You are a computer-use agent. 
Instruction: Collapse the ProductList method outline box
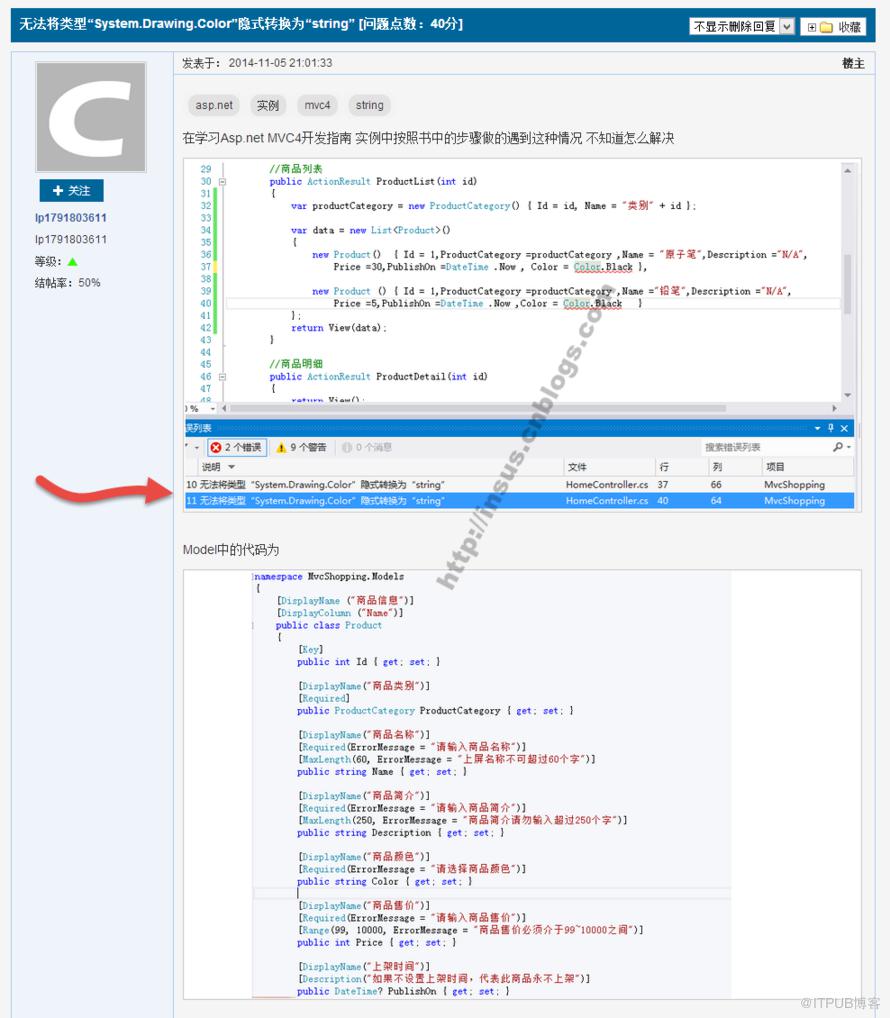[x=222, y=182]
